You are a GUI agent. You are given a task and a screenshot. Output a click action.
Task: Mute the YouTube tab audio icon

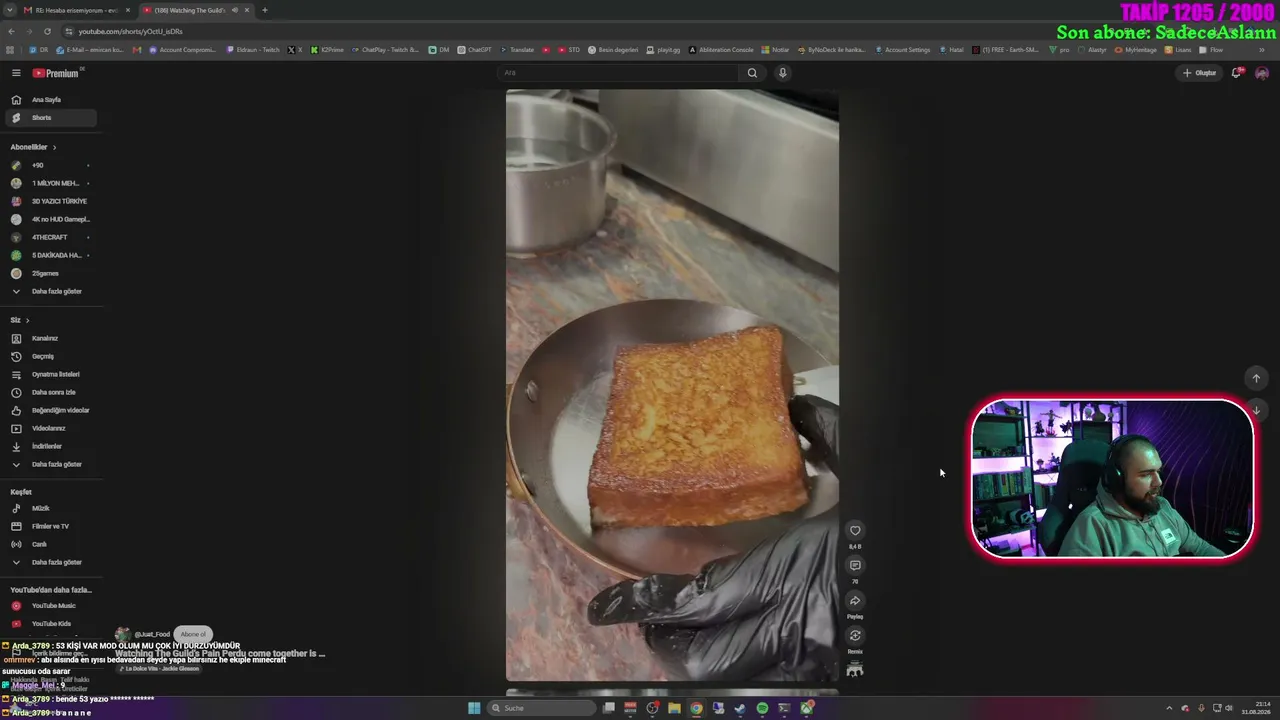pos(235,10)
